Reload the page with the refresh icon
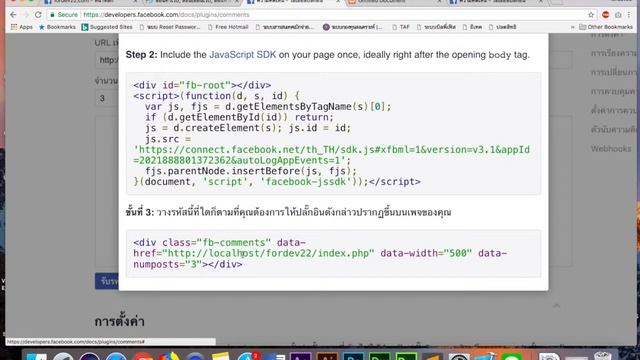This screenshot has height=360, width=640. [38, 15]
